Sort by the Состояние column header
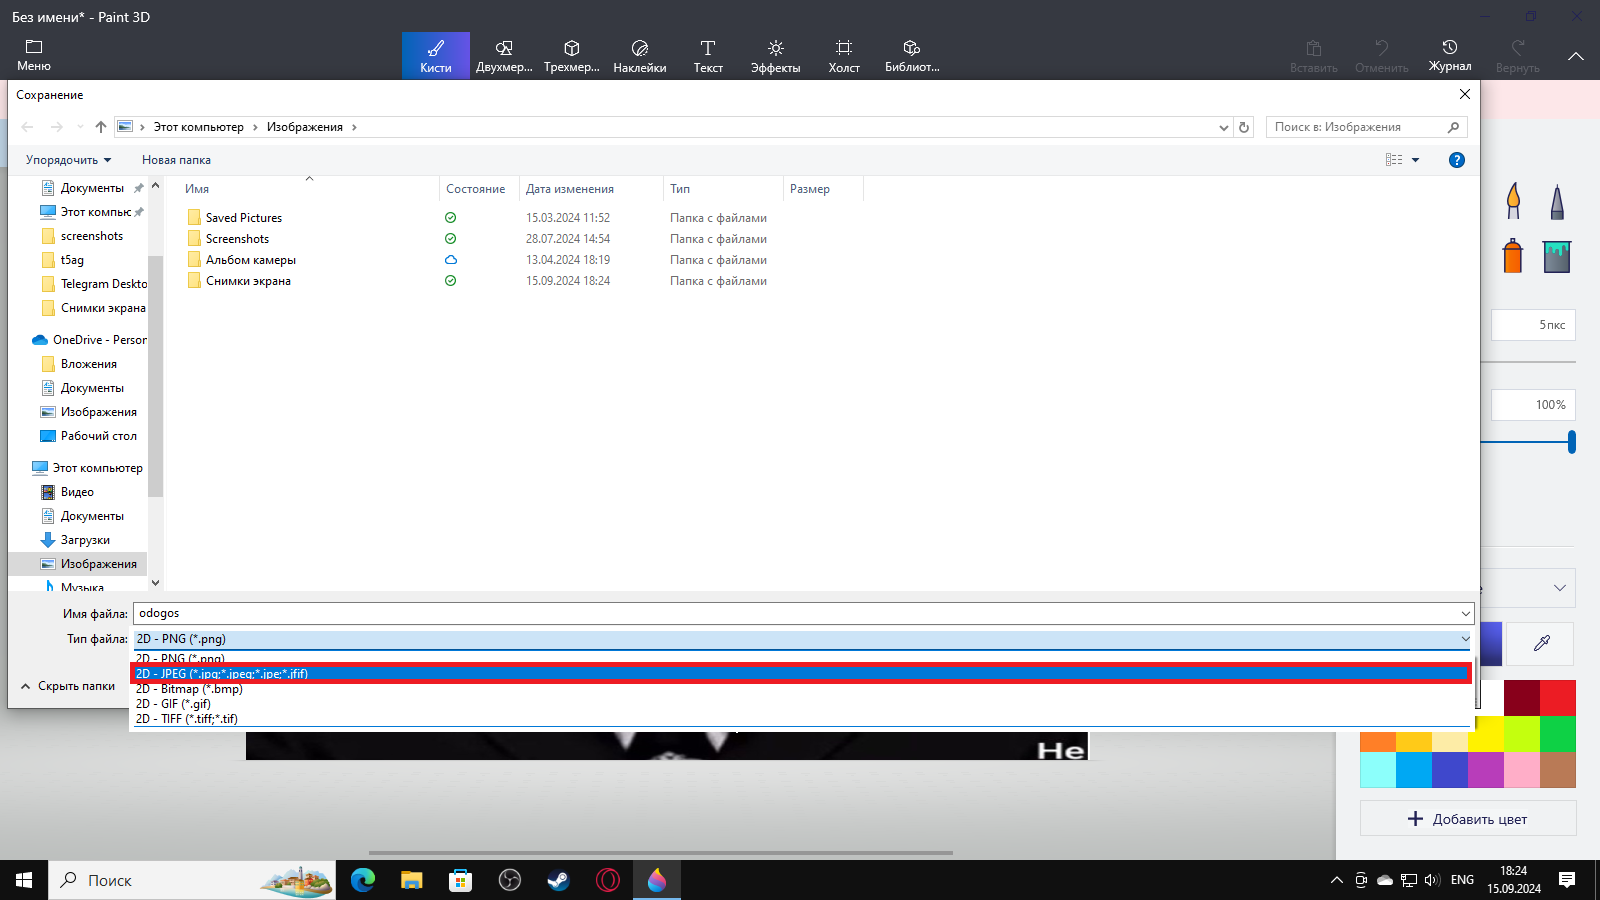 pos(479,189)
